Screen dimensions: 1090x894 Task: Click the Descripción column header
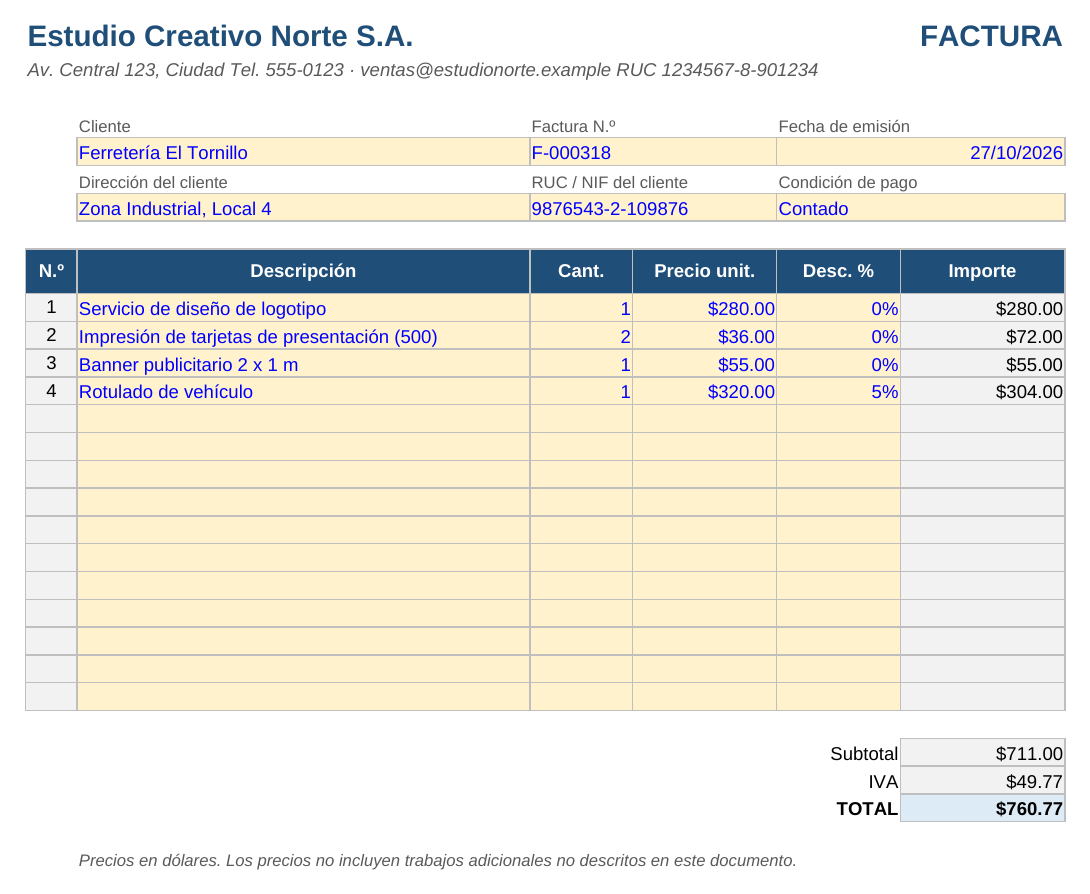[303, 271]
